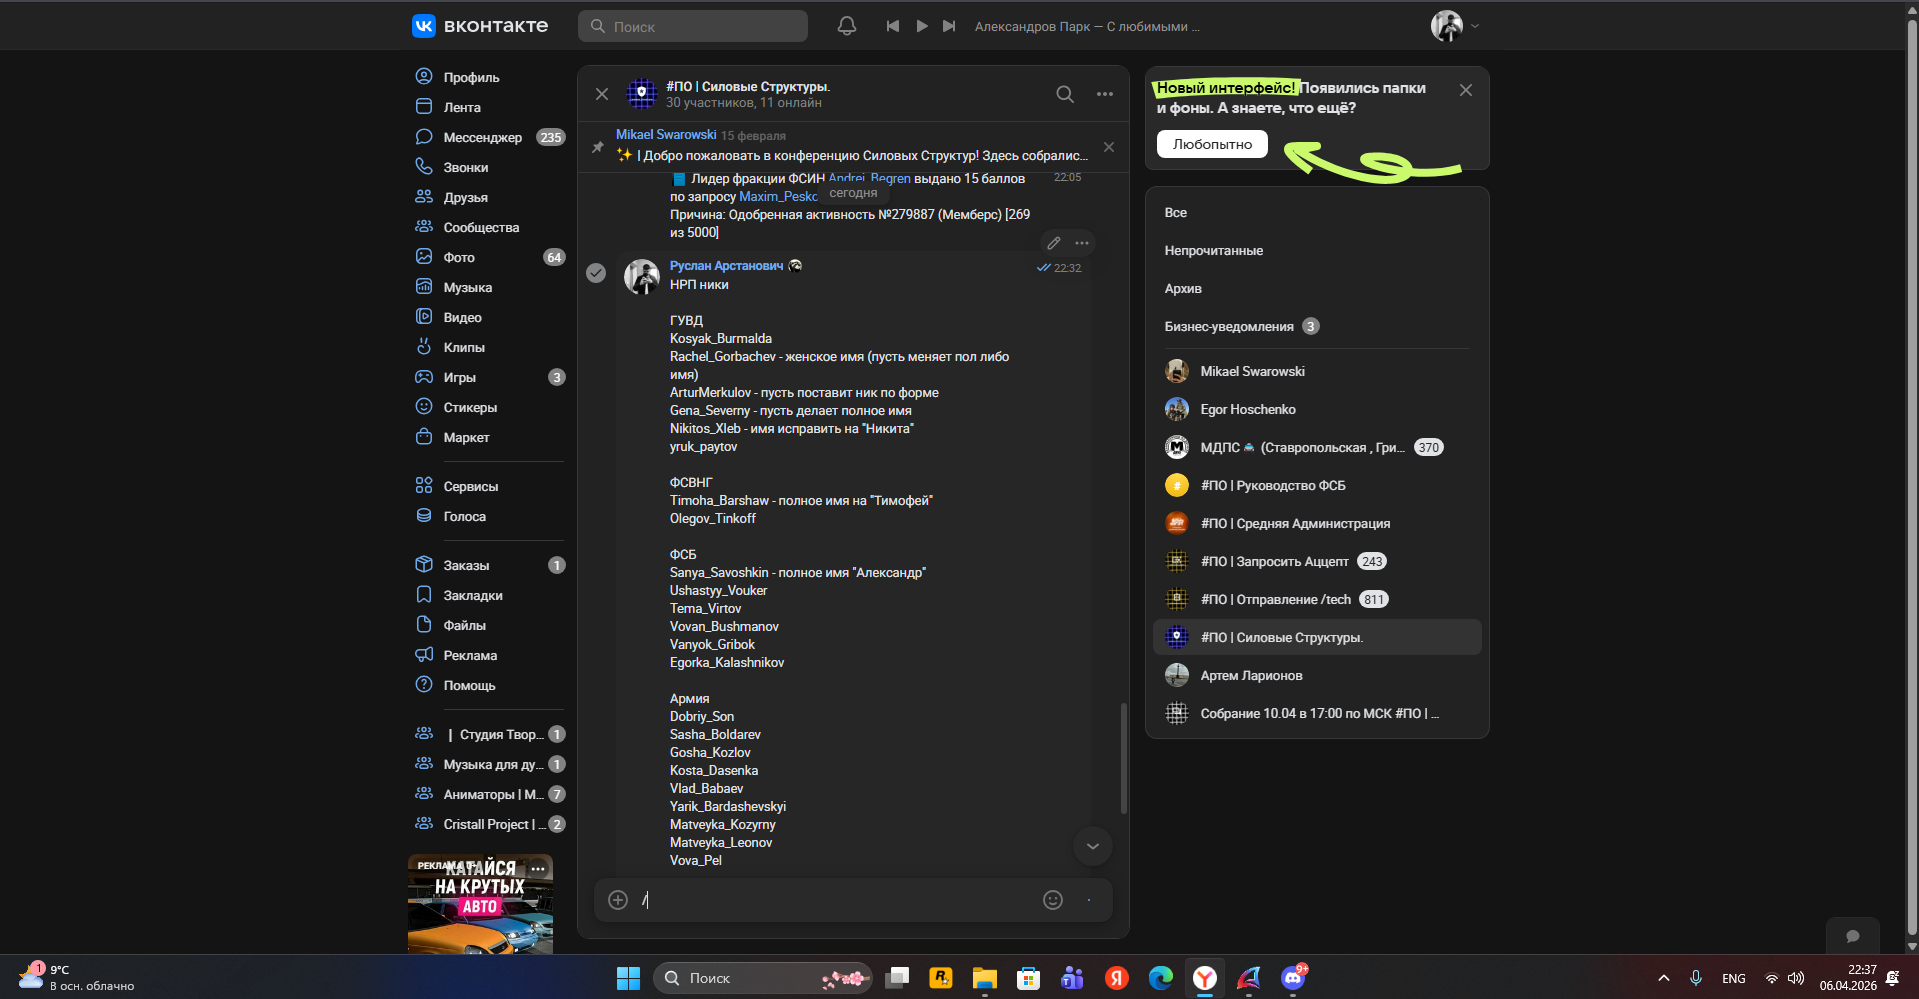Viewport: 1919px width, 999px height.
Task: Open the emoji picker smiley icon
Action: pyautogui.click(x=1053, y=900)
